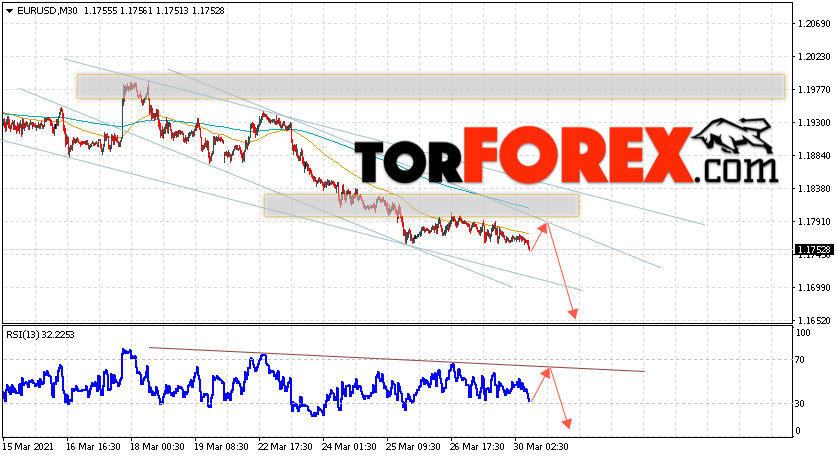This screenshot has height=458, width=838.
Task: Click the EURUSD,M30 dropdown triangle
Action: point(10,11)
